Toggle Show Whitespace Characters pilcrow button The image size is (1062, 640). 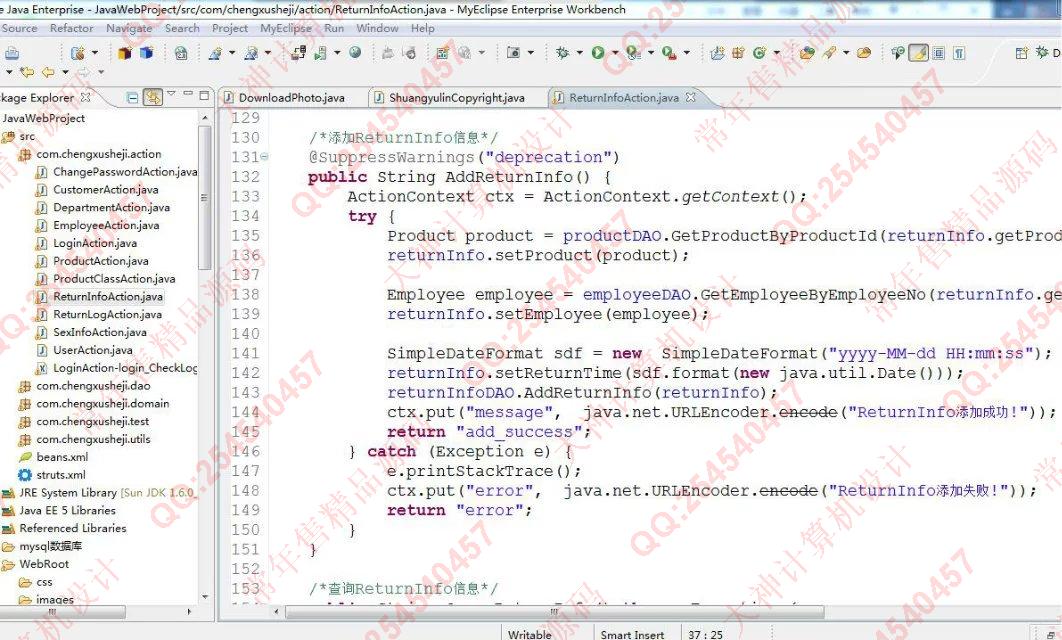pyautogui.click(x=959, y=53)
